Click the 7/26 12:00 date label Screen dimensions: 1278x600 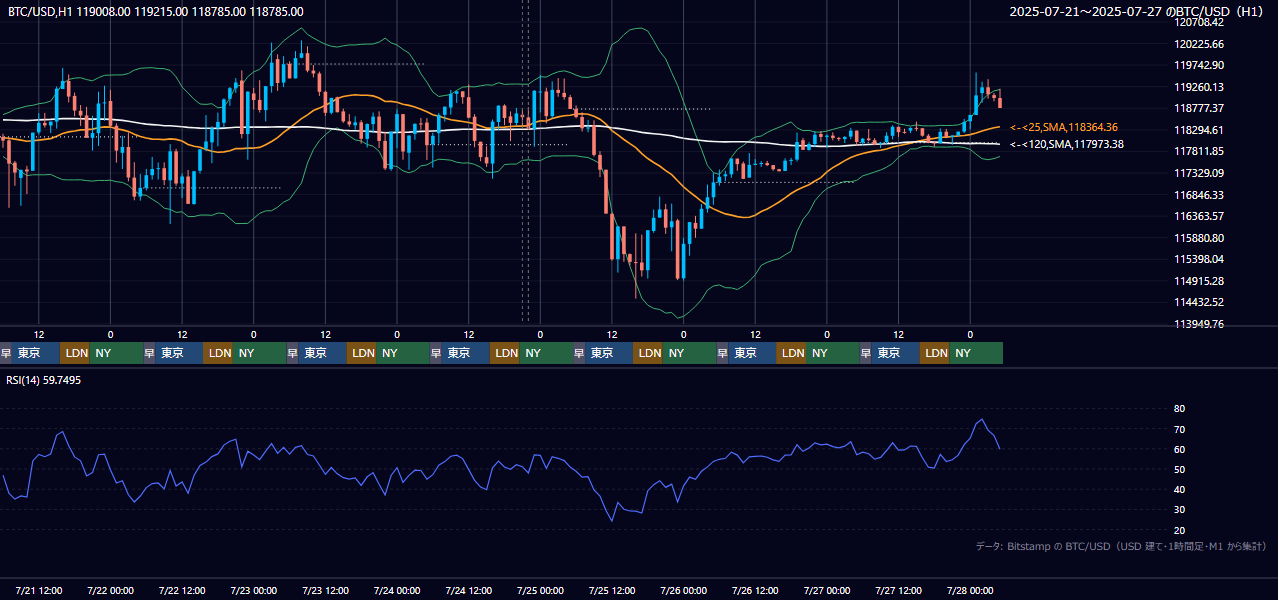756,590
